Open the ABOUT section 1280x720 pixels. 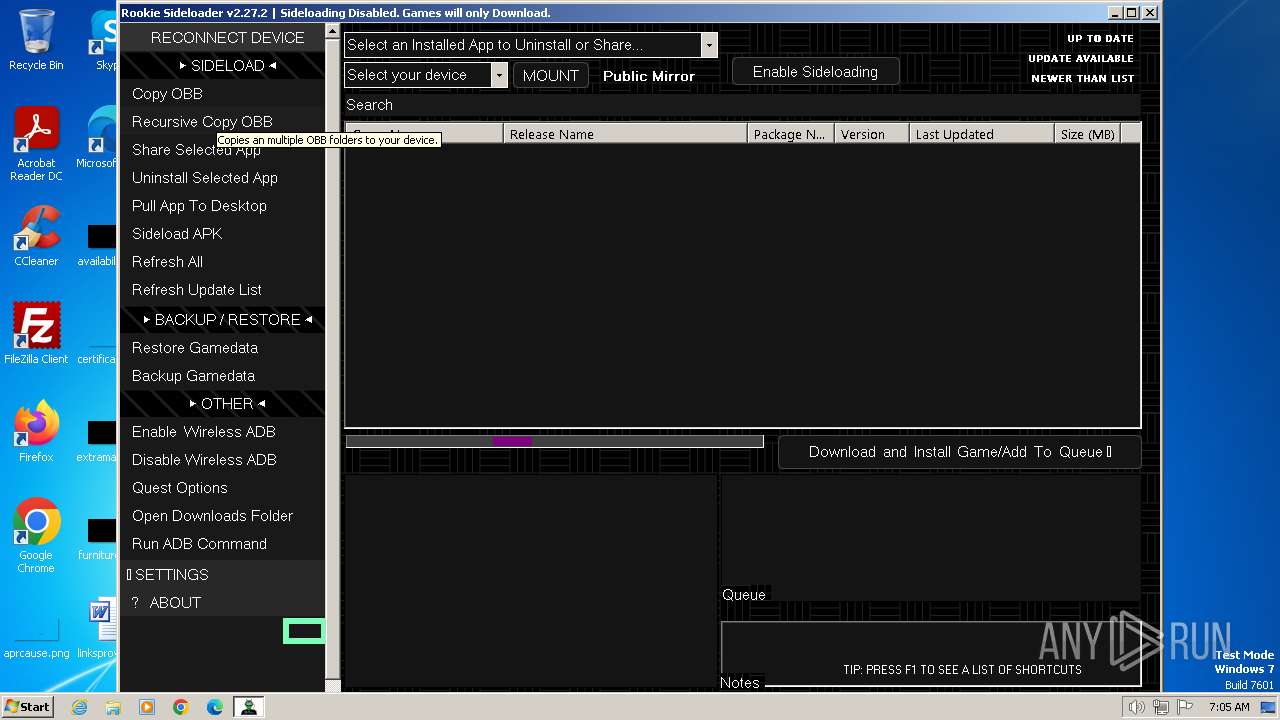click(x=222, y=603)
